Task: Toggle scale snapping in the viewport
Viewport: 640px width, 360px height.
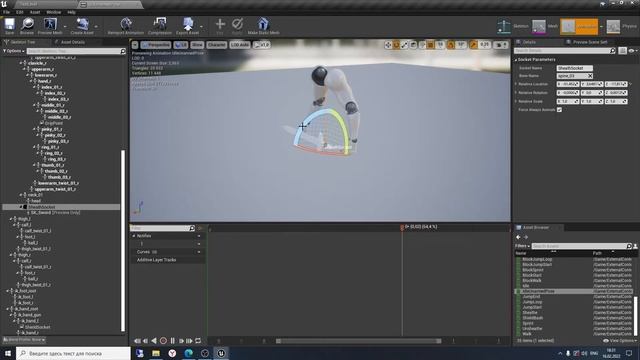Action: tap(473, 45)
